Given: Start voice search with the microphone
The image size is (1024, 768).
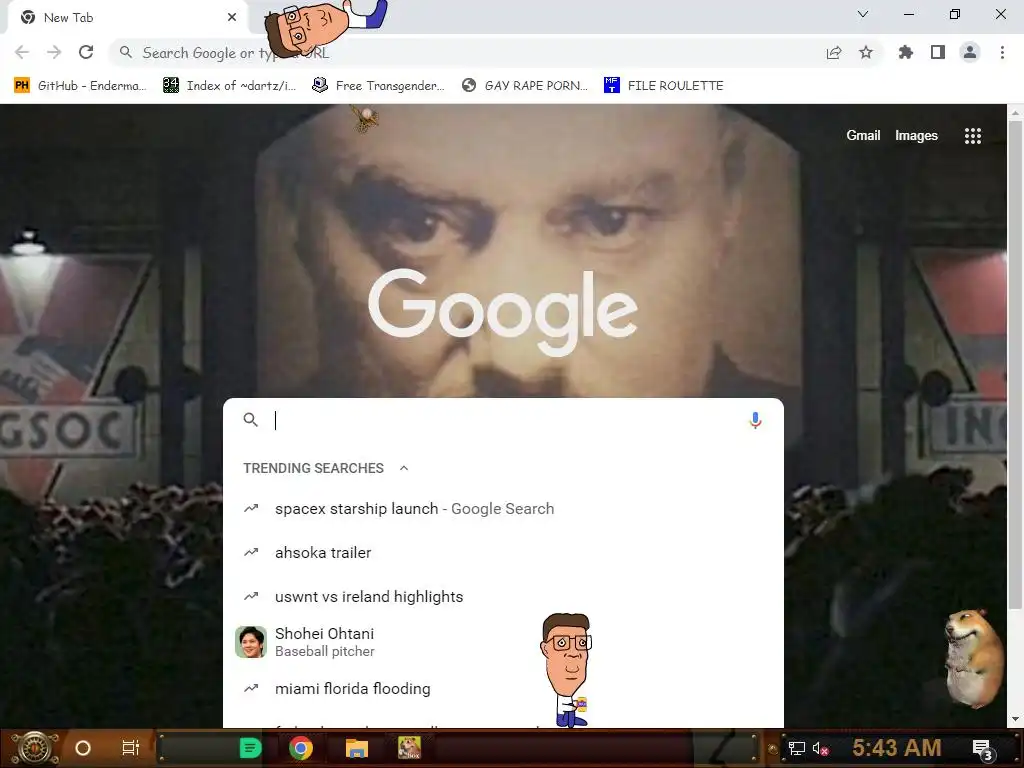Looking at the screenshot, I should (756, 420).
